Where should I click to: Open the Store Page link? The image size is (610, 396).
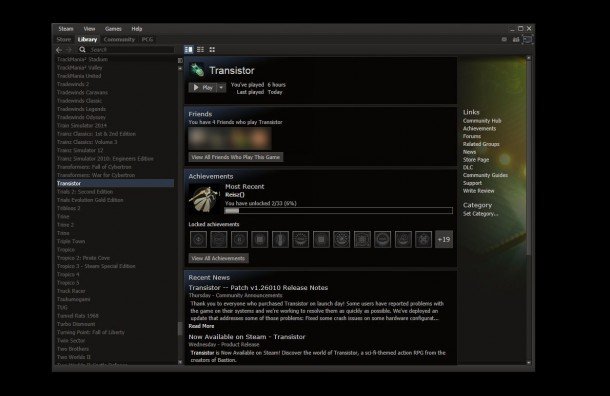tap(476, 160)
